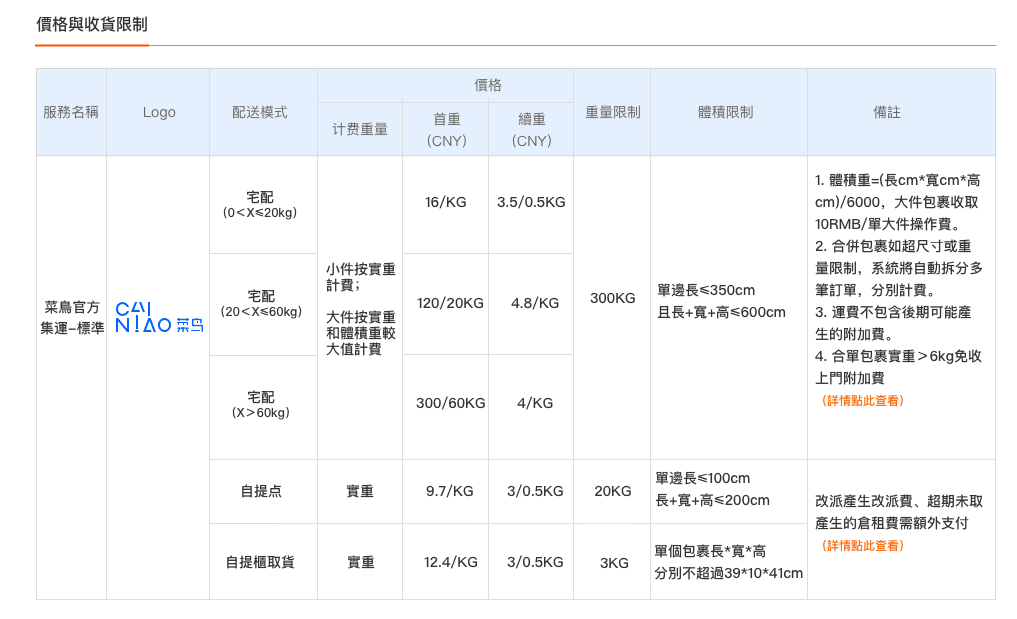This screenshot has height=619, width=1017.
Task: Click the 體積限制 column header
Action: point(726,112)
